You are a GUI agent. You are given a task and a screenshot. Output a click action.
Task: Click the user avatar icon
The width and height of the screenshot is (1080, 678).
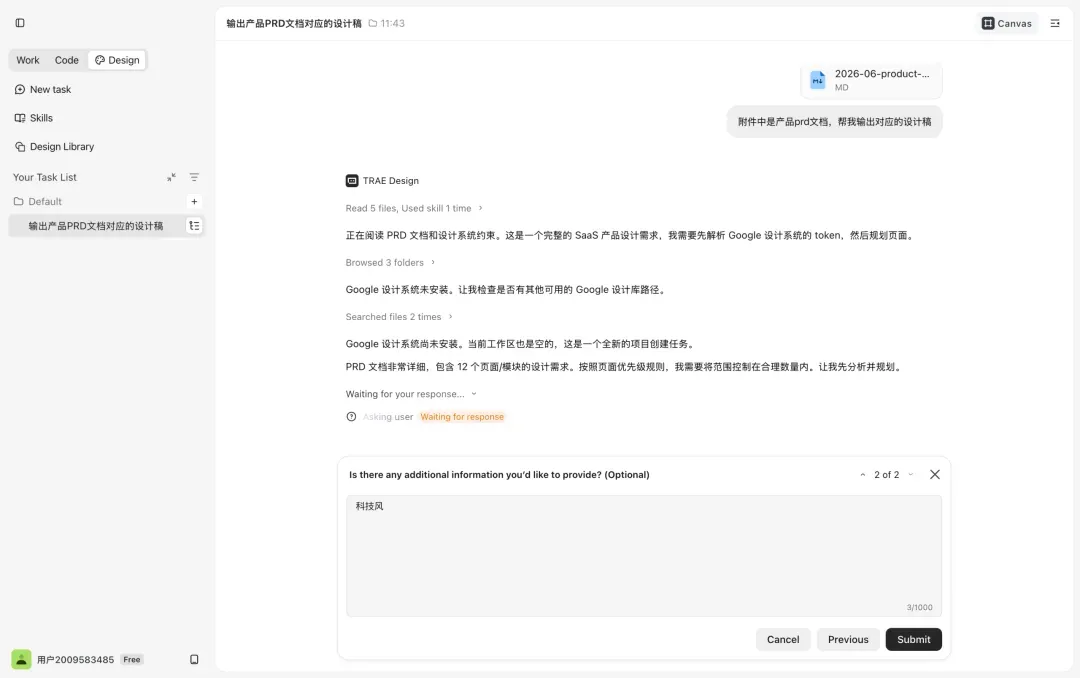tap(21, 659)
